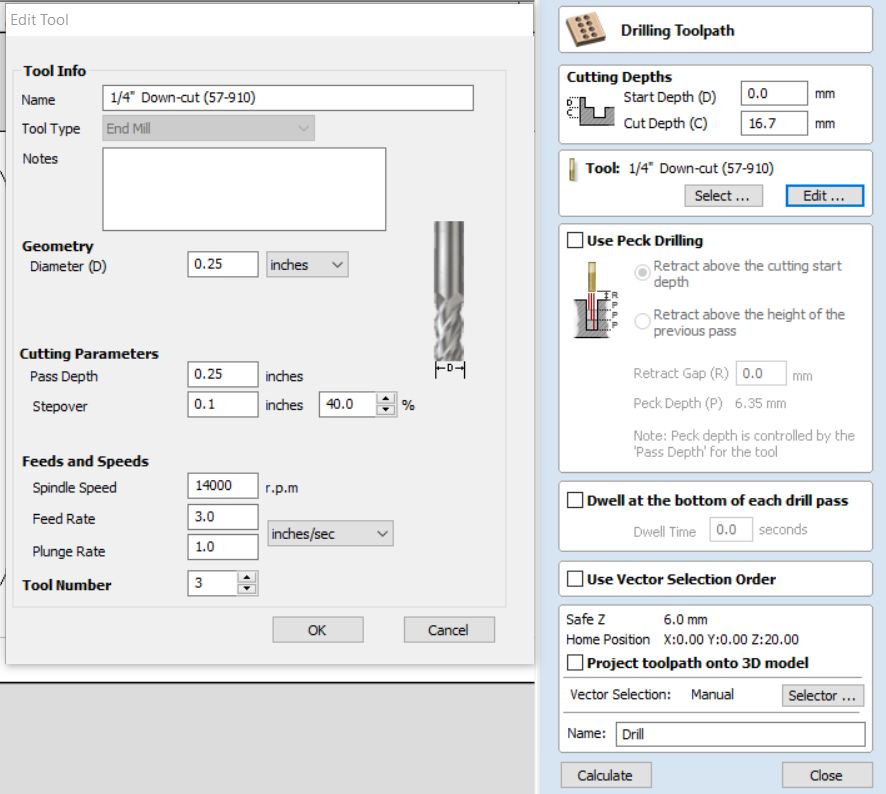Enable Dwell at the bottom of each drill pass
The image size is (886, 794).
[x=575, y=500]
